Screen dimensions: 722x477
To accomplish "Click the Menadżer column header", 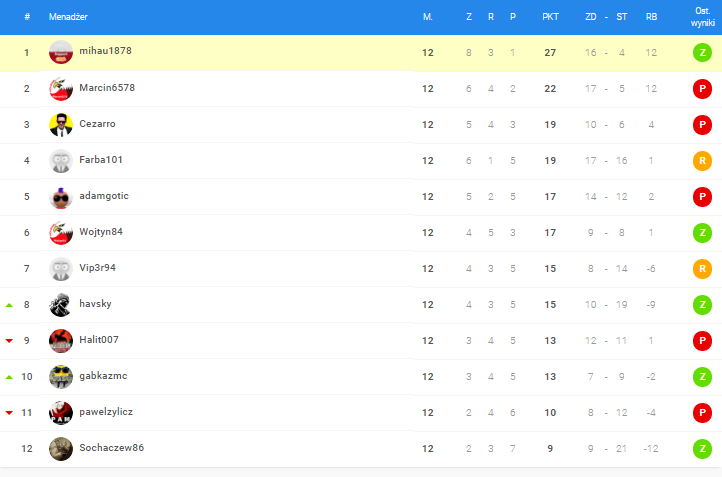I will (68, 17).
